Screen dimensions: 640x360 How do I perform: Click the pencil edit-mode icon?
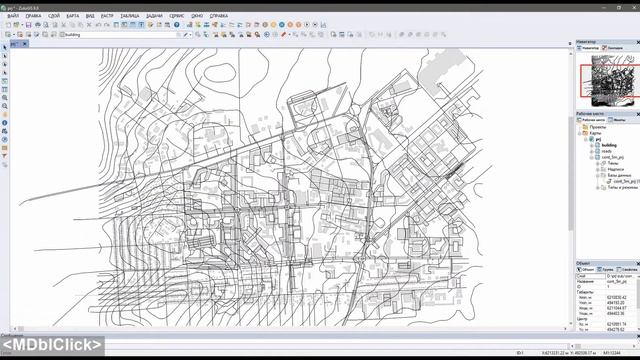point(186,35)
